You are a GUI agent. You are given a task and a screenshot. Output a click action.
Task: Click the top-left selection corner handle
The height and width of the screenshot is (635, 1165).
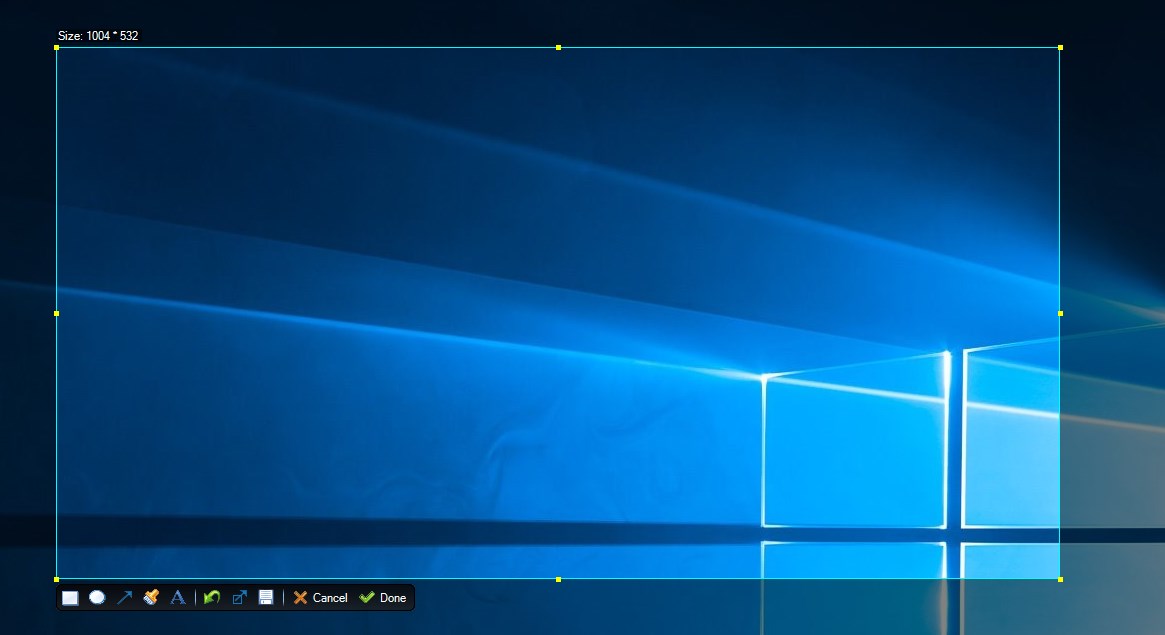56,48
